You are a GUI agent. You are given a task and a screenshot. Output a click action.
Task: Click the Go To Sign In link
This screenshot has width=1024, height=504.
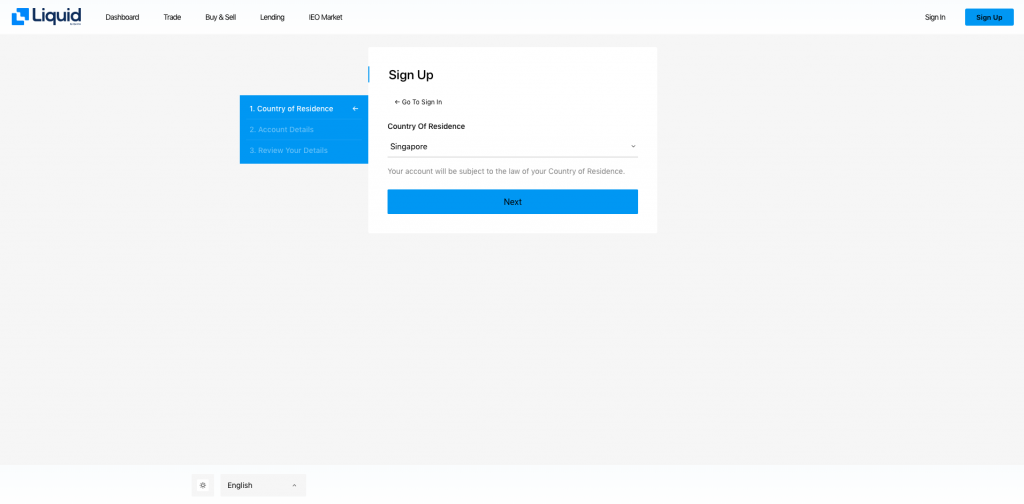(x=418, y=102)
